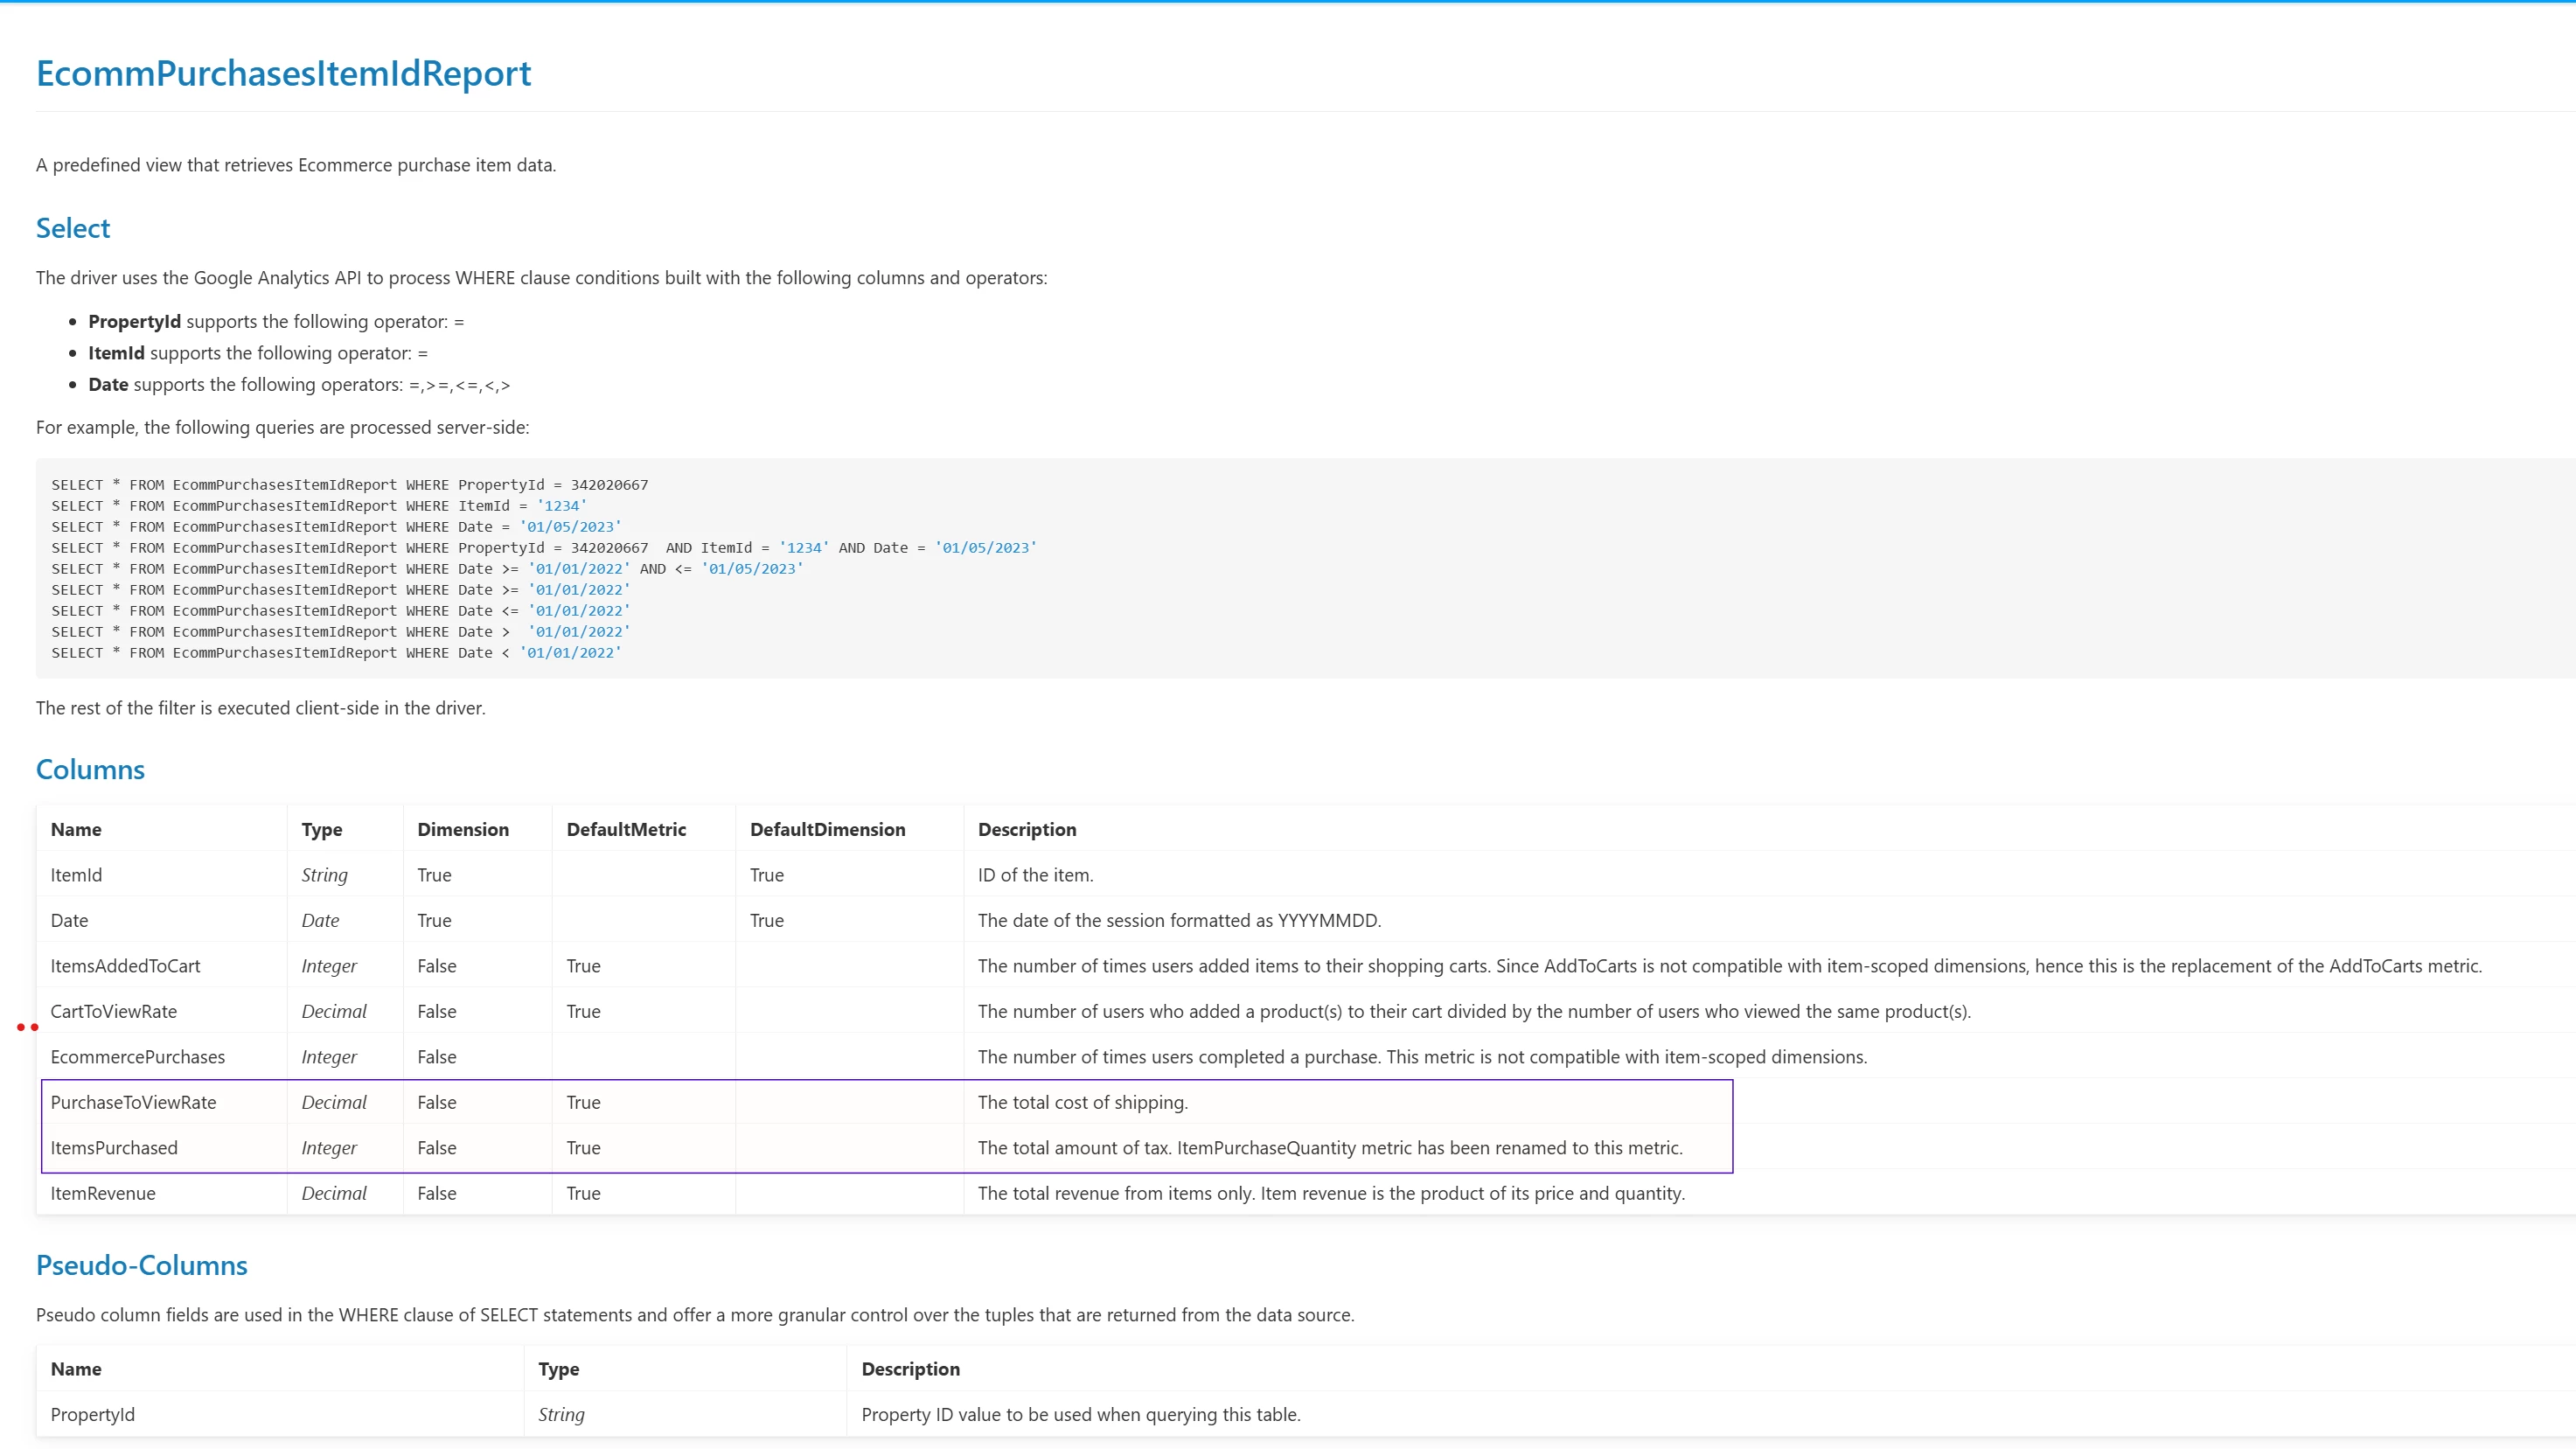Image resolution: width=2576 pixels, height=1449 pixels.
Task: Click the '1234' value in second query
Action: coord(561,506)
